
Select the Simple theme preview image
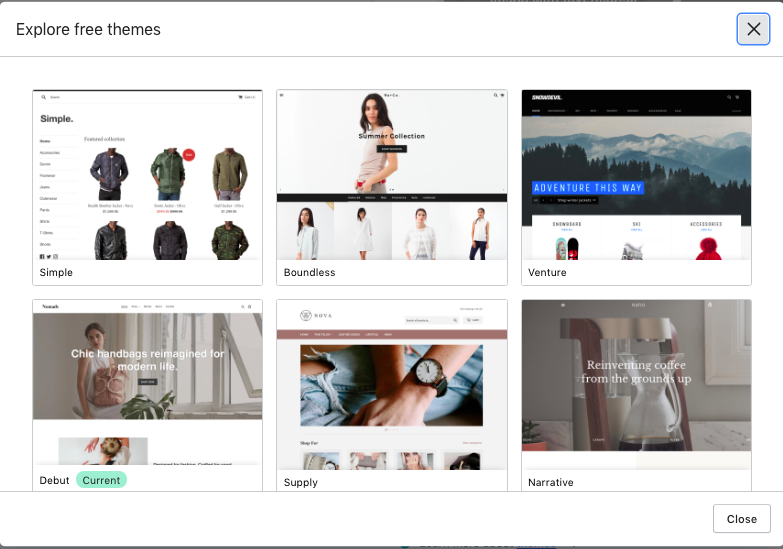click(x=147, y=175)
